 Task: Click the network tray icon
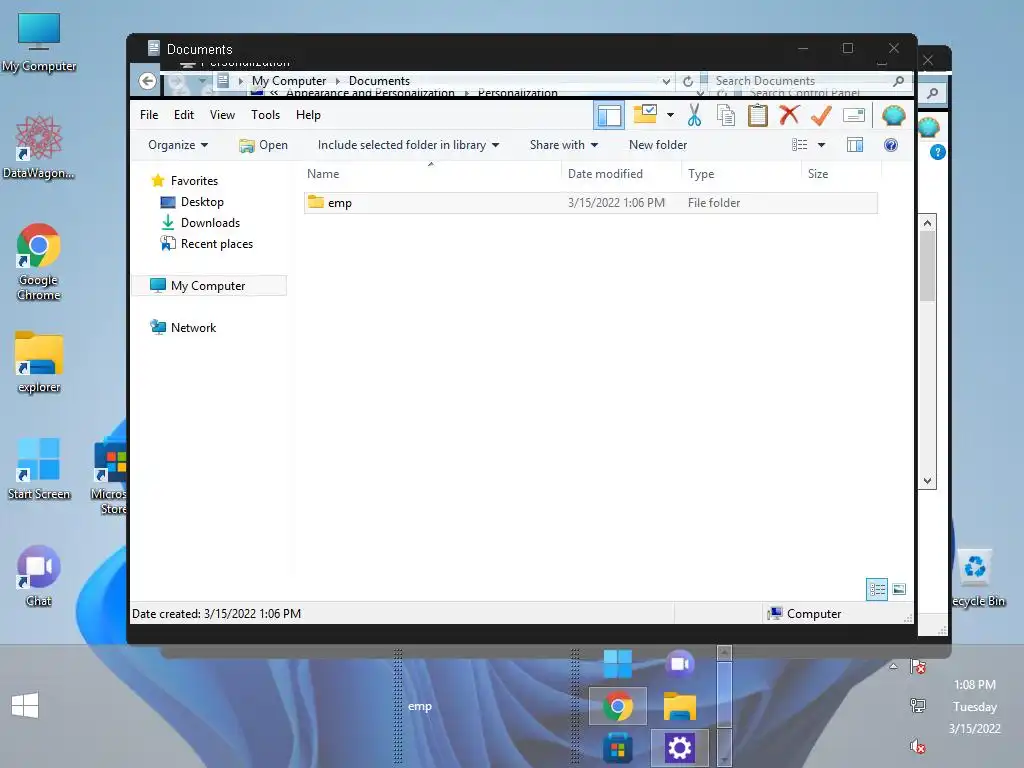918,705
